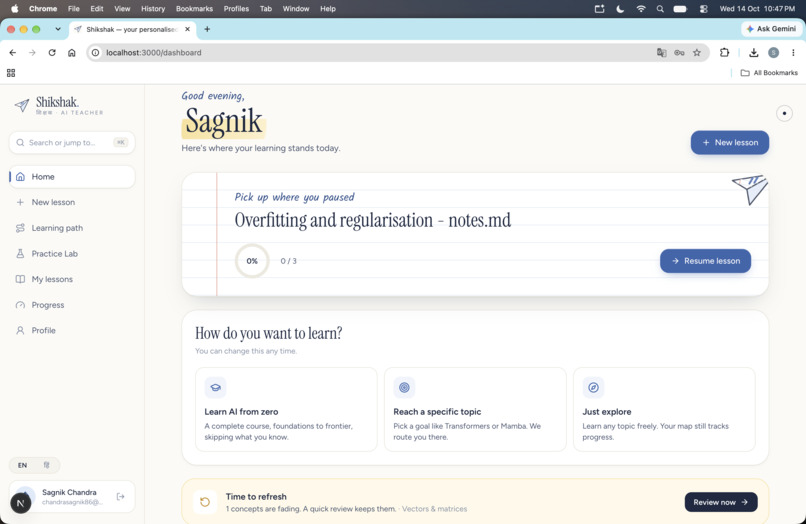806x524 pixels.
Task: Click the Time to refresh icon
Action: pos(205,502)
